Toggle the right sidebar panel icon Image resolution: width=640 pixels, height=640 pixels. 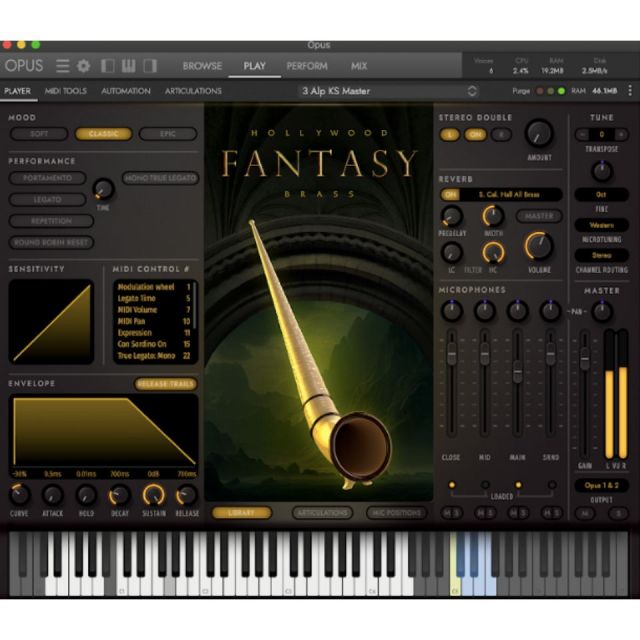[150, 66]
